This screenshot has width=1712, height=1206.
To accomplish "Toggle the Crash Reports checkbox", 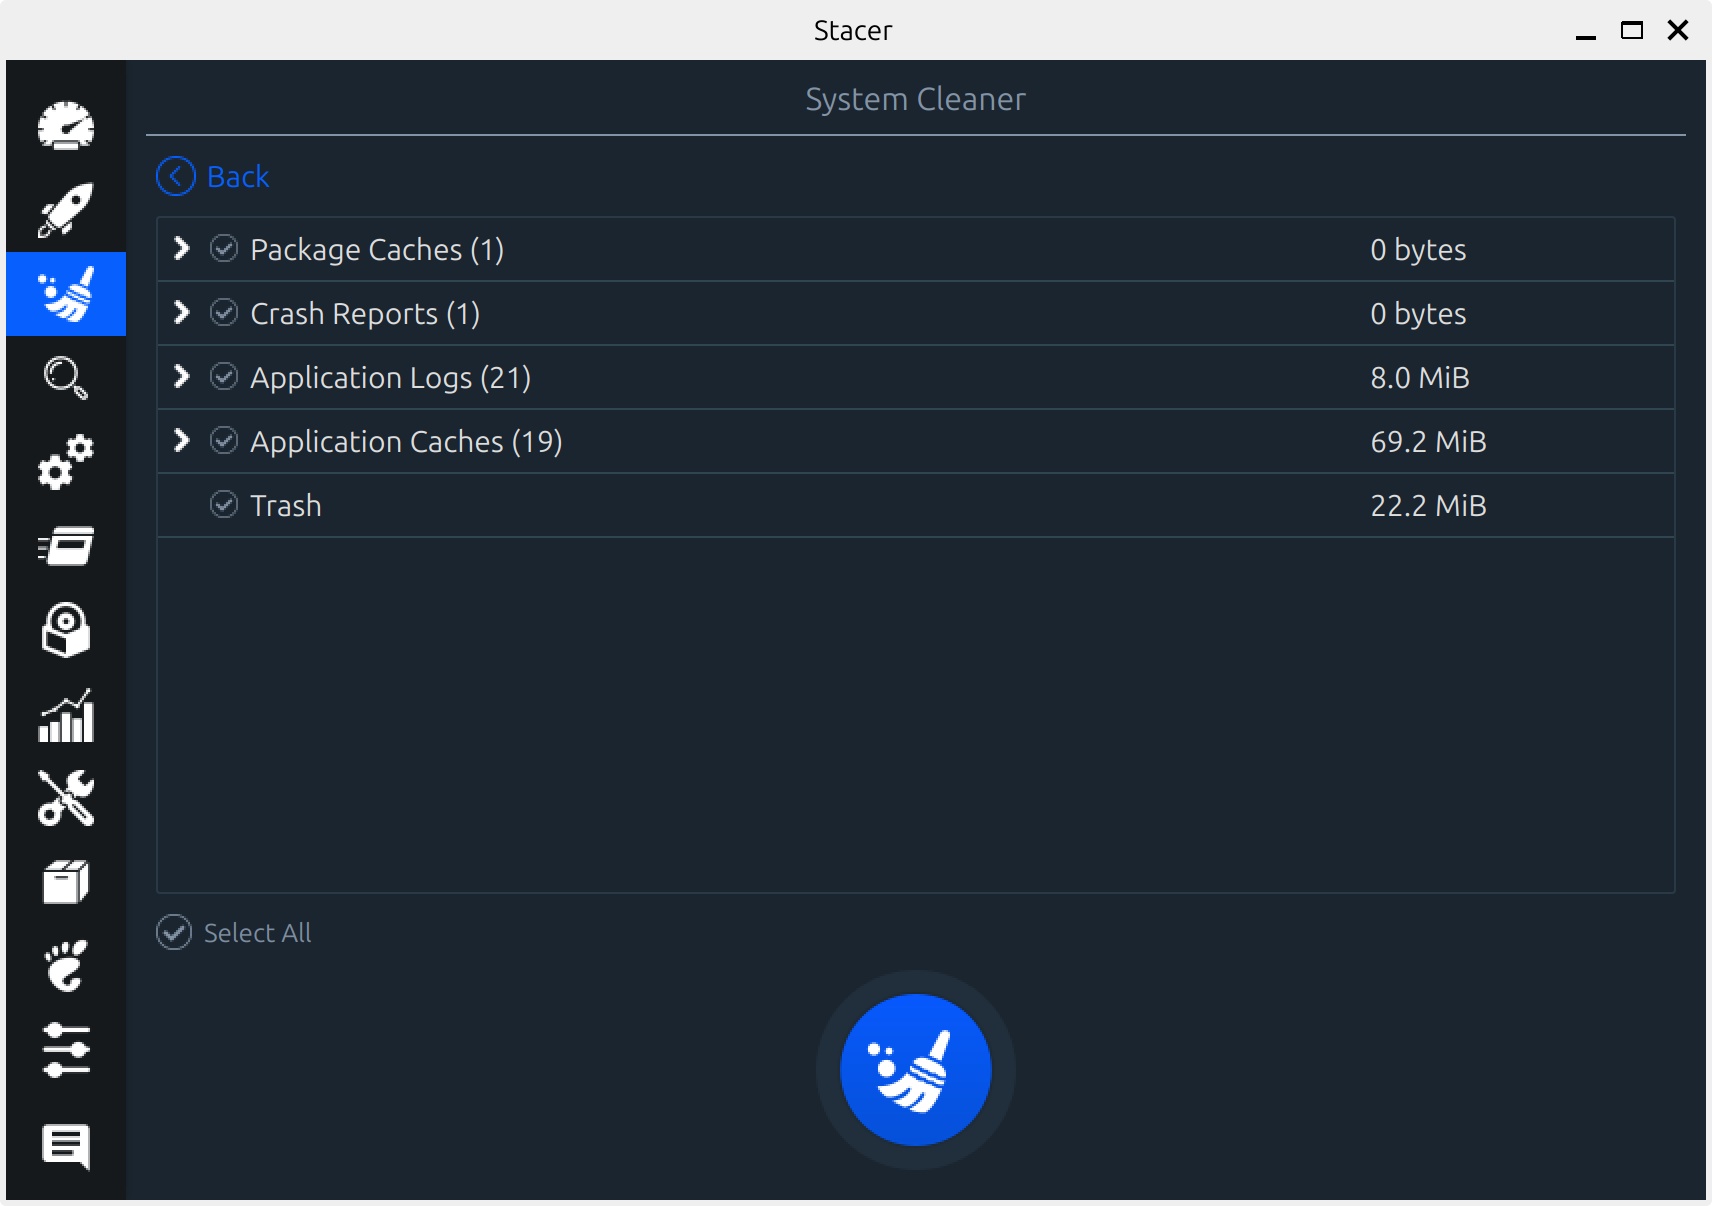I will pos(224,313).
